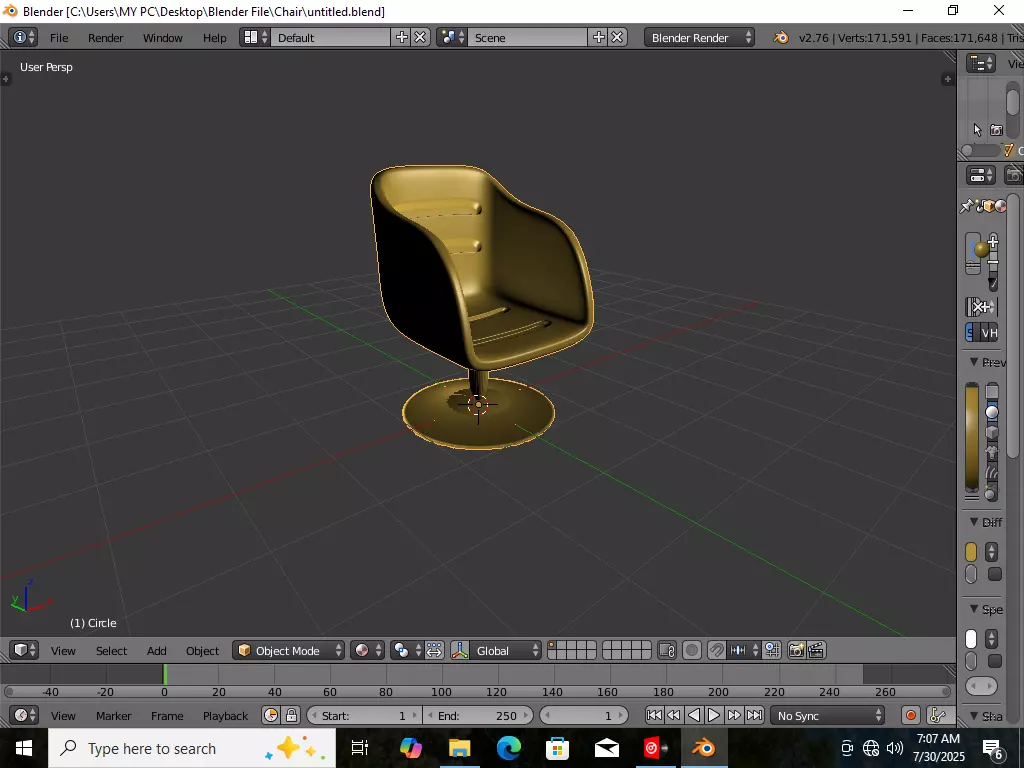1024x768 pixels.
Task: Enable the first scene layer button
Action: click(553, 645)
